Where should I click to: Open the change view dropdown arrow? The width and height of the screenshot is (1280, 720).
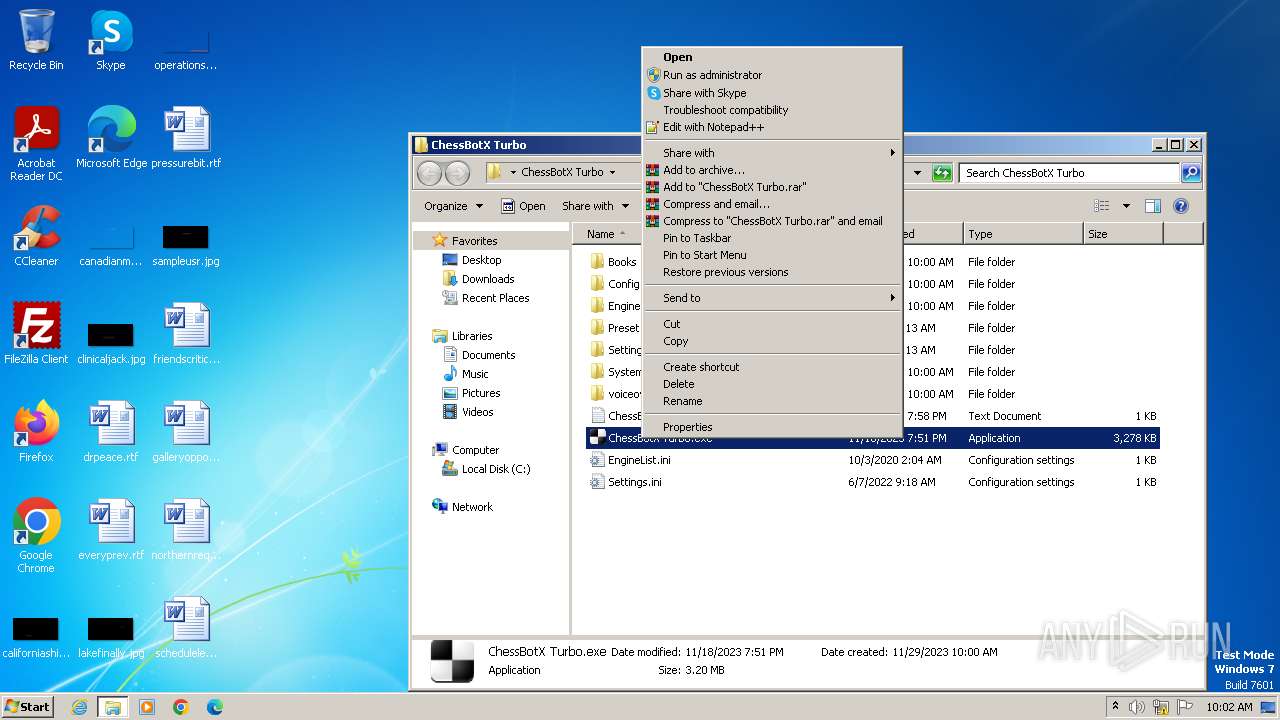1126,206
